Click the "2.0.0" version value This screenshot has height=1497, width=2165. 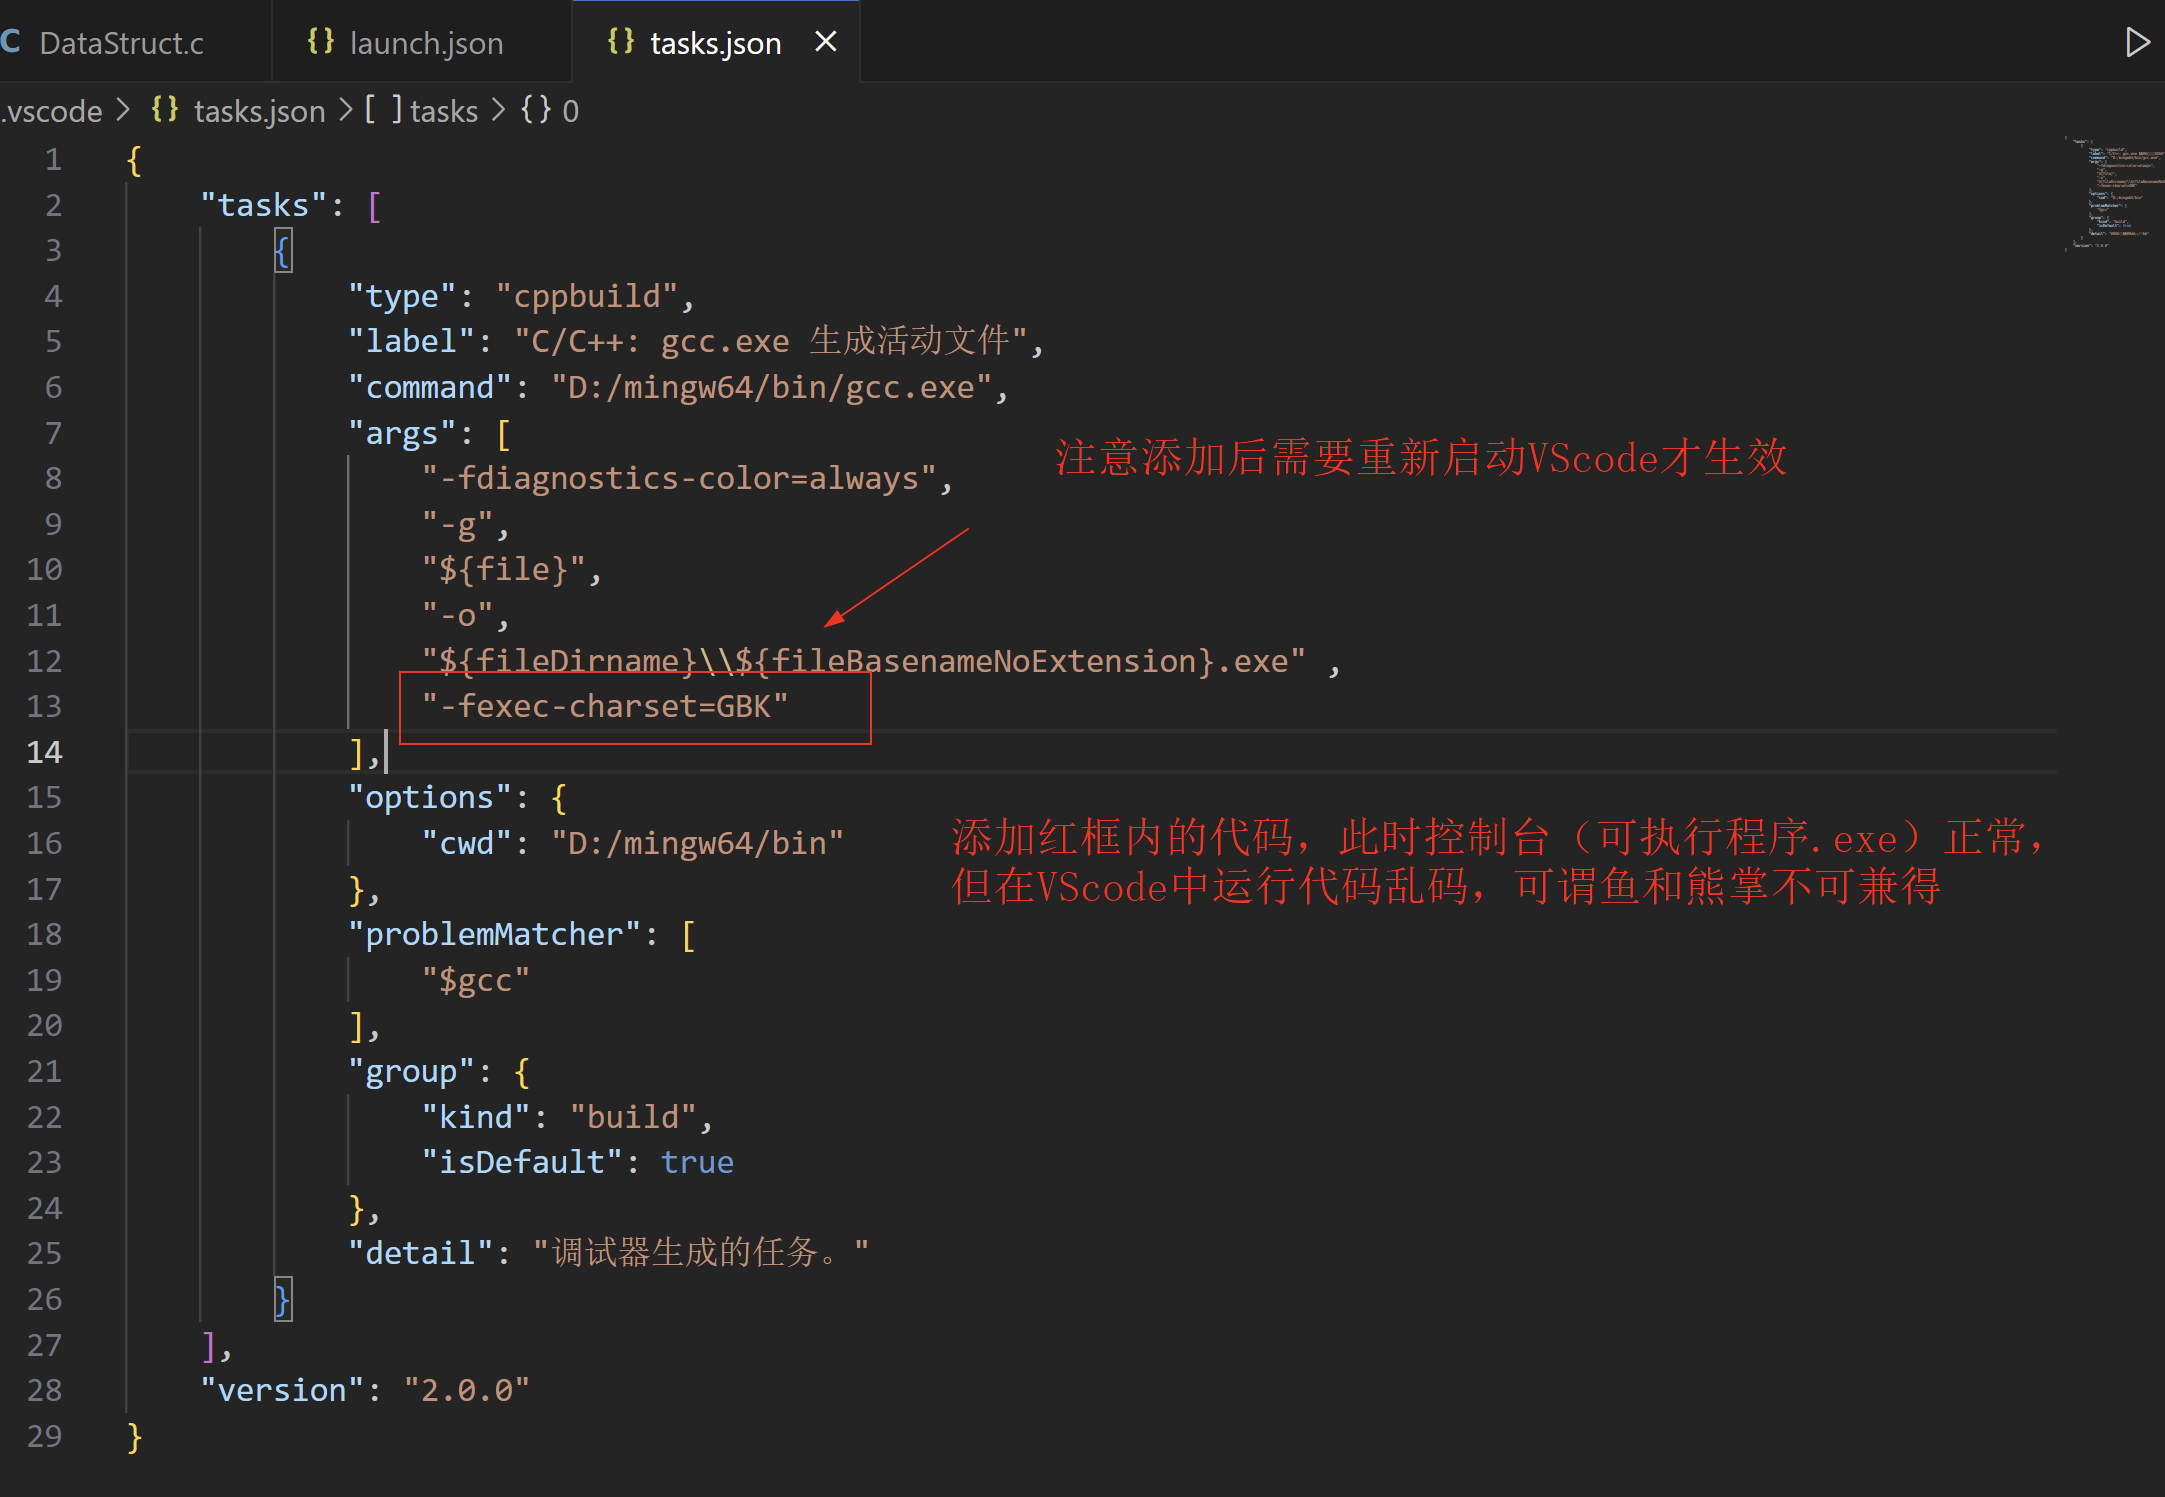coord(466,1390)
